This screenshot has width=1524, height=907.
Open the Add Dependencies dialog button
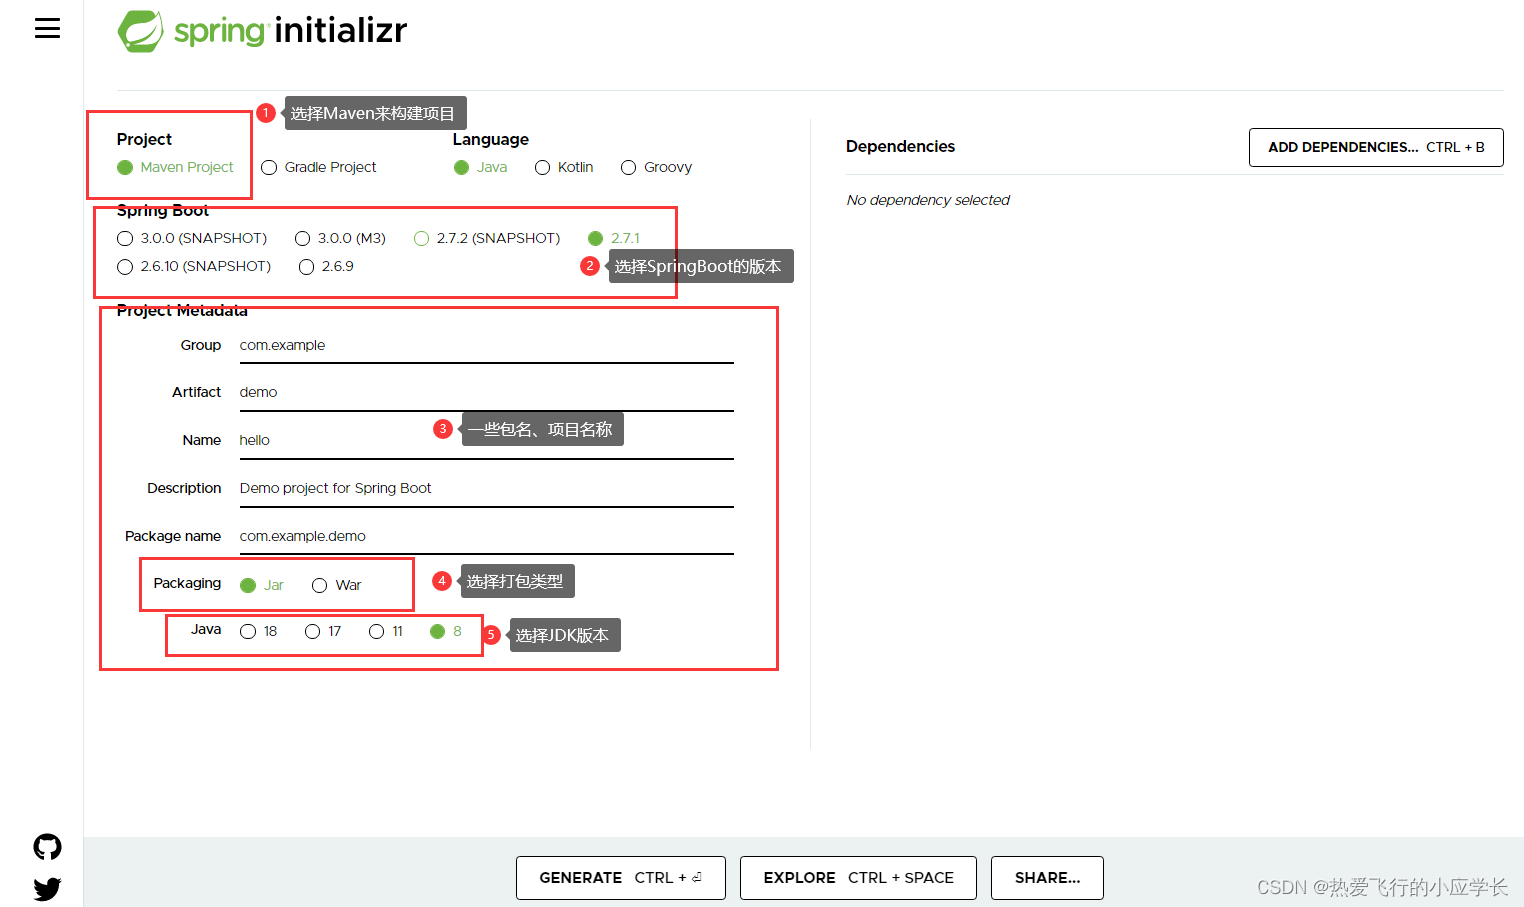tap(1376, 147)
